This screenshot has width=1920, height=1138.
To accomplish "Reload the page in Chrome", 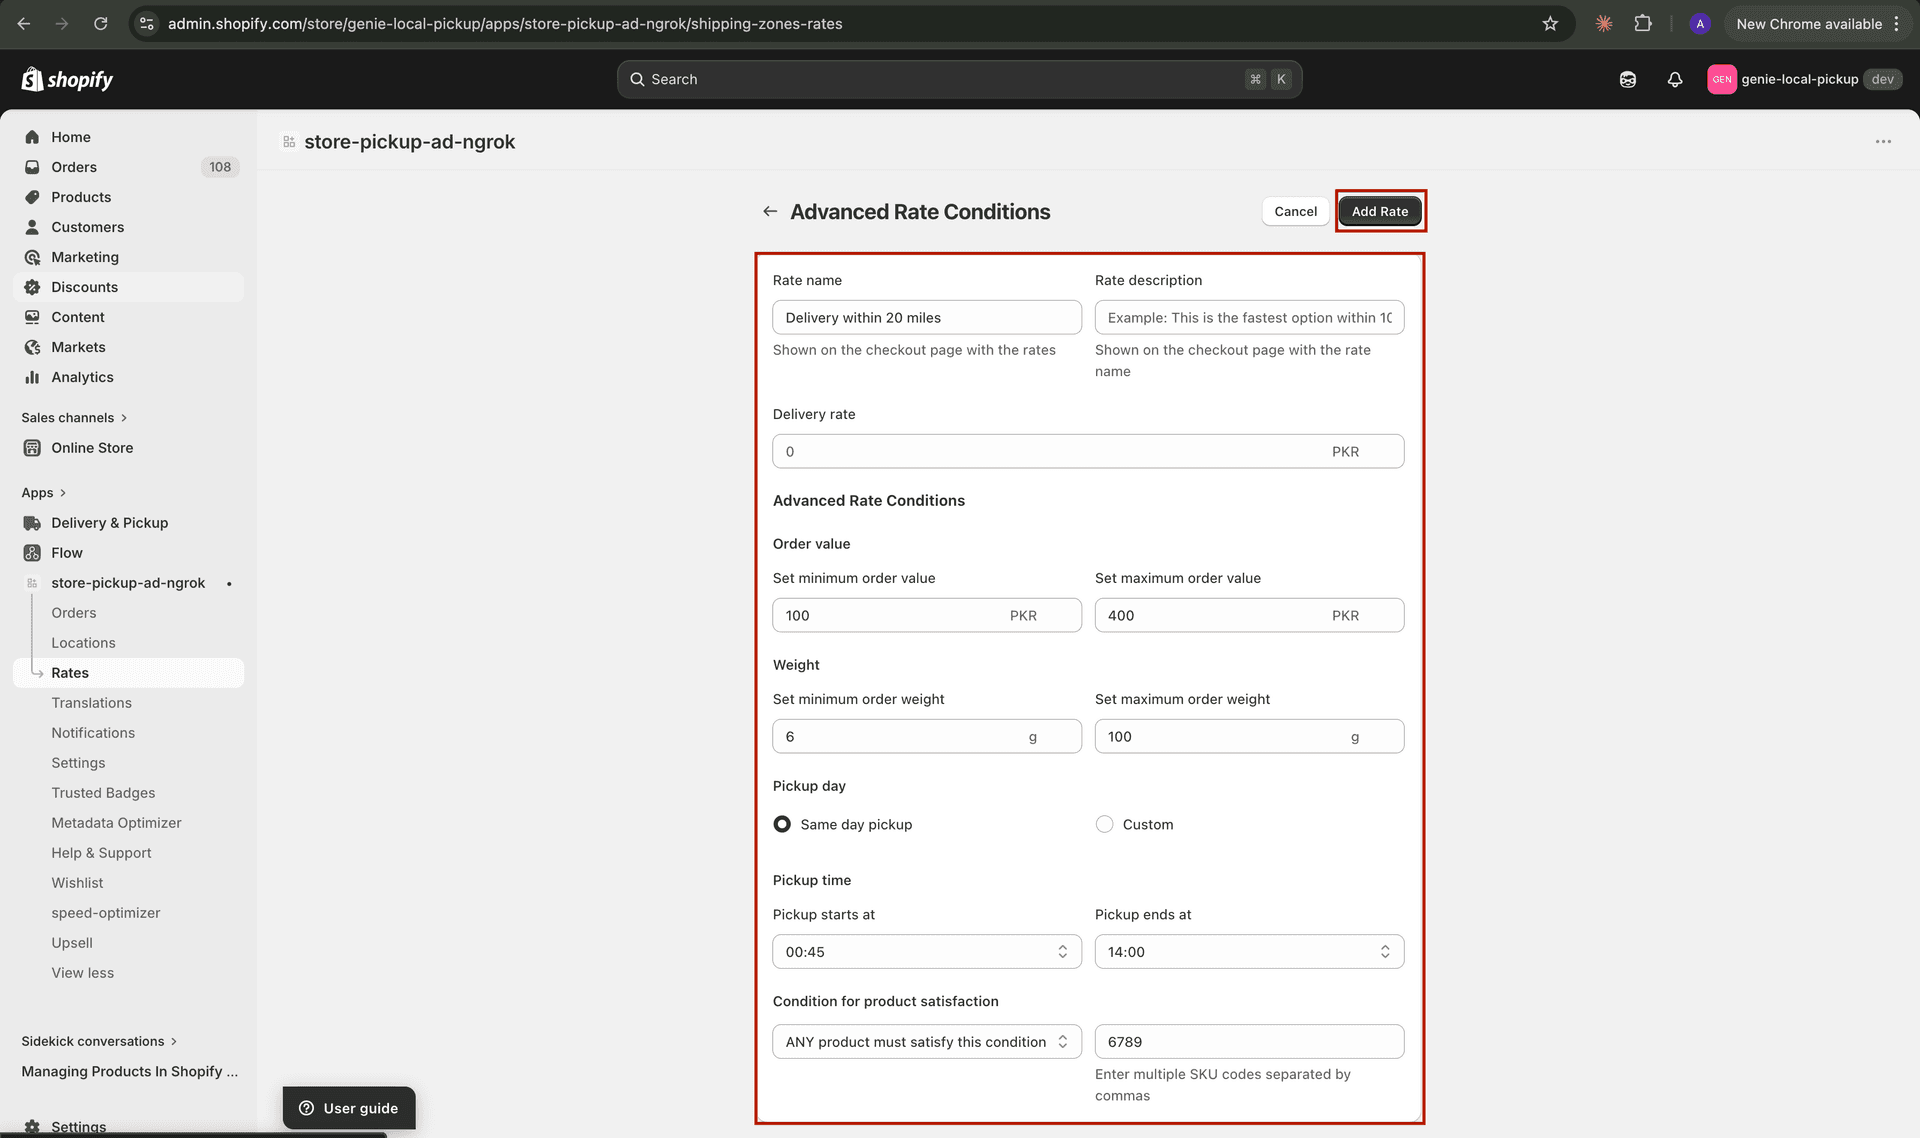I will coord(101,23).
